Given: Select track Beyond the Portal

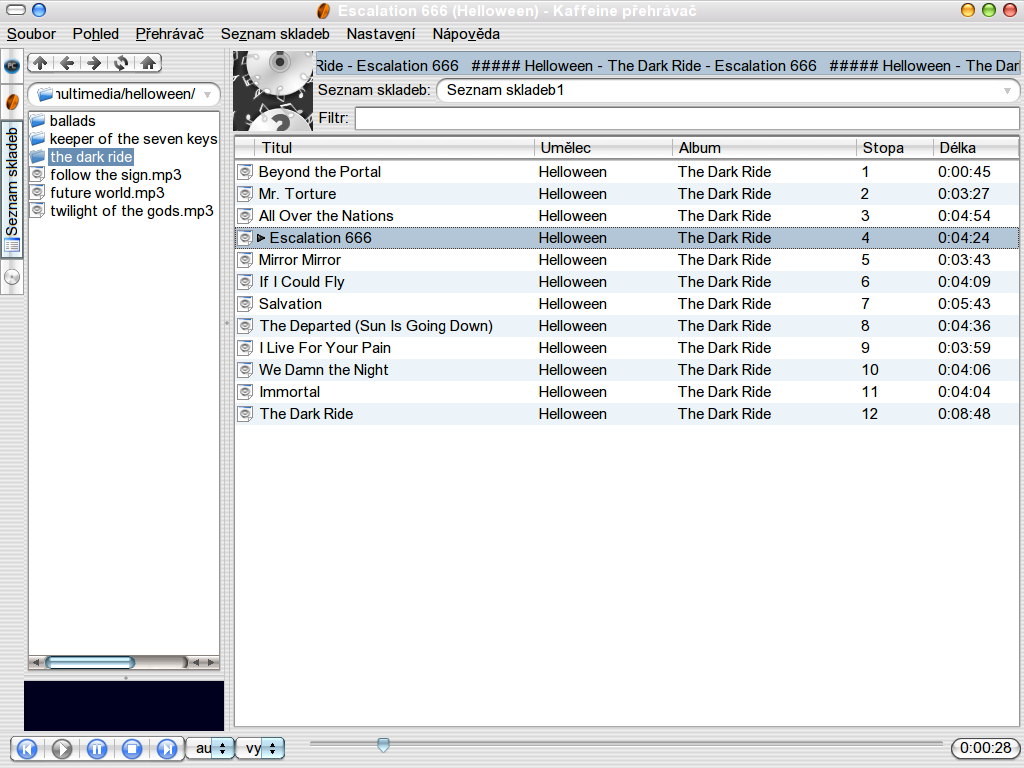Looking at the screenshot, I should (x=627, y=172).
